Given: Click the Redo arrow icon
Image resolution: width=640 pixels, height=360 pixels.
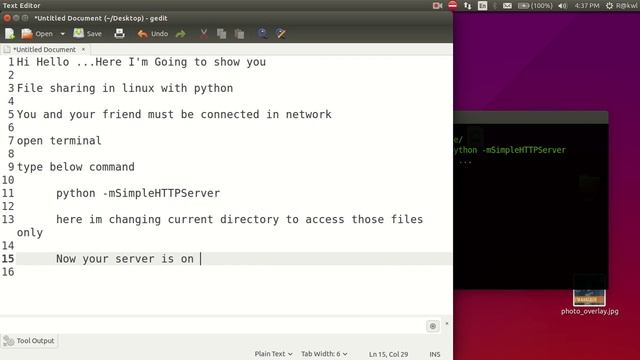Looking at the screenshot, I should click(181, 34).
